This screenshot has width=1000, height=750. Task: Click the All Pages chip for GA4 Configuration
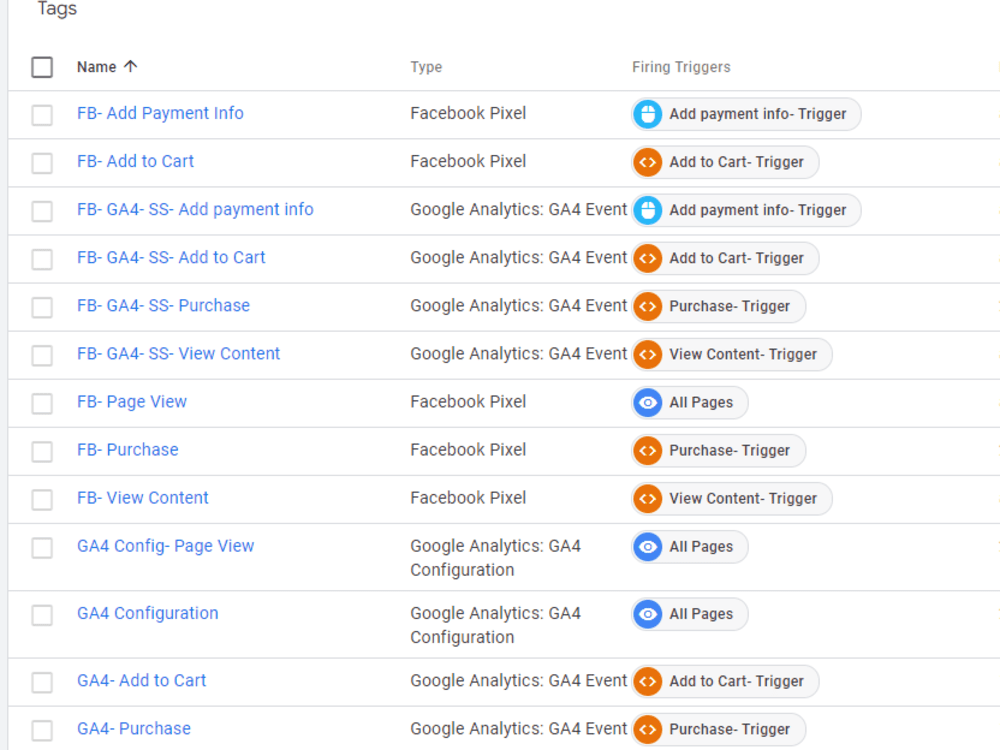point(689,614)
